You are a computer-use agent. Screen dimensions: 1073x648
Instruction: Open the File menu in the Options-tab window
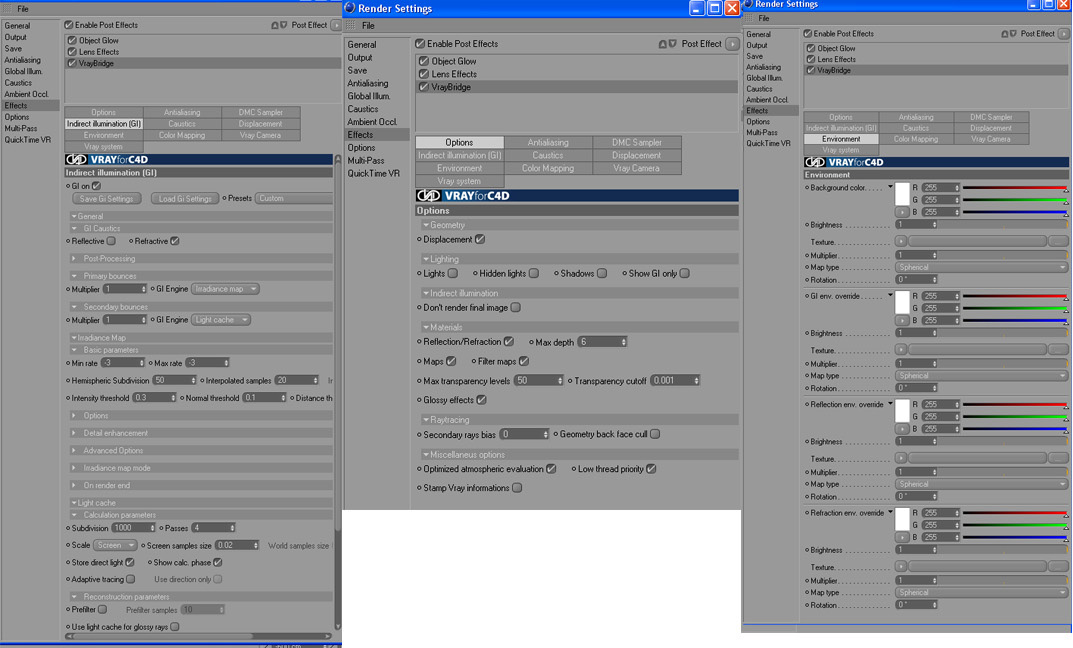click(368, 25)
